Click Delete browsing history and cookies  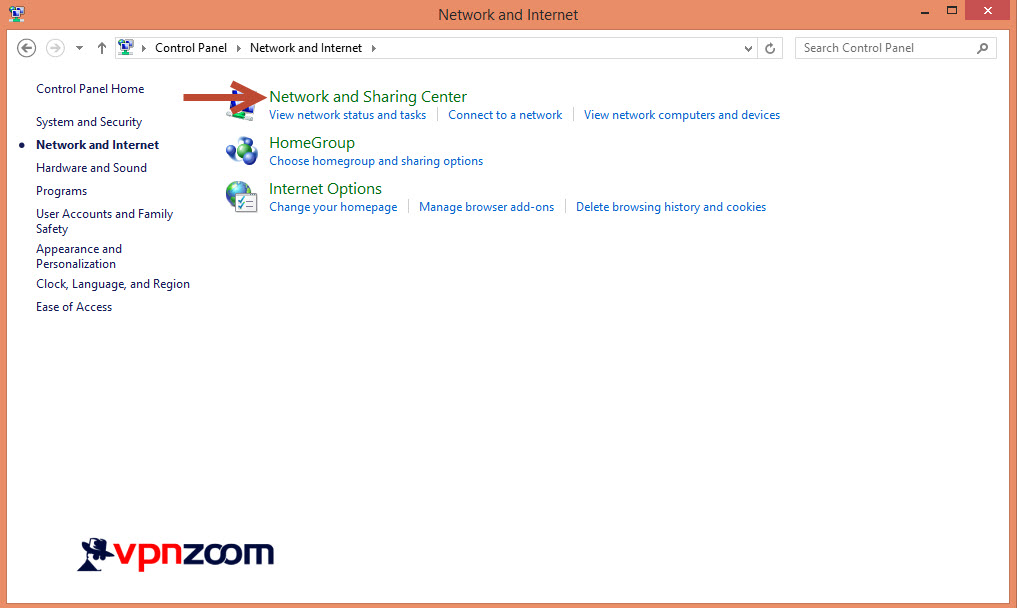point(671,207)
